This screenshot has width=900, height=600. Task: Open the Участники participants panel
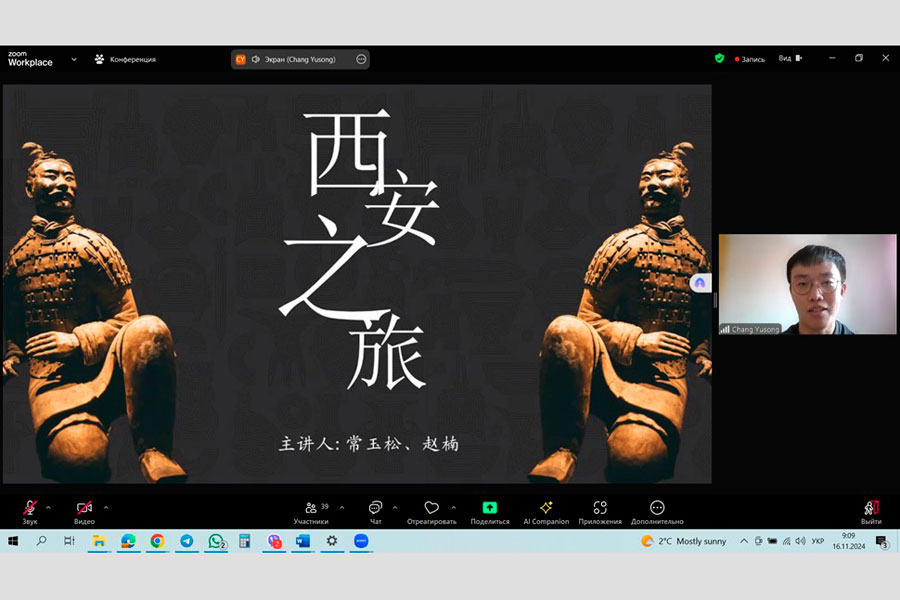pyautogui.click(x=311, y=512)
